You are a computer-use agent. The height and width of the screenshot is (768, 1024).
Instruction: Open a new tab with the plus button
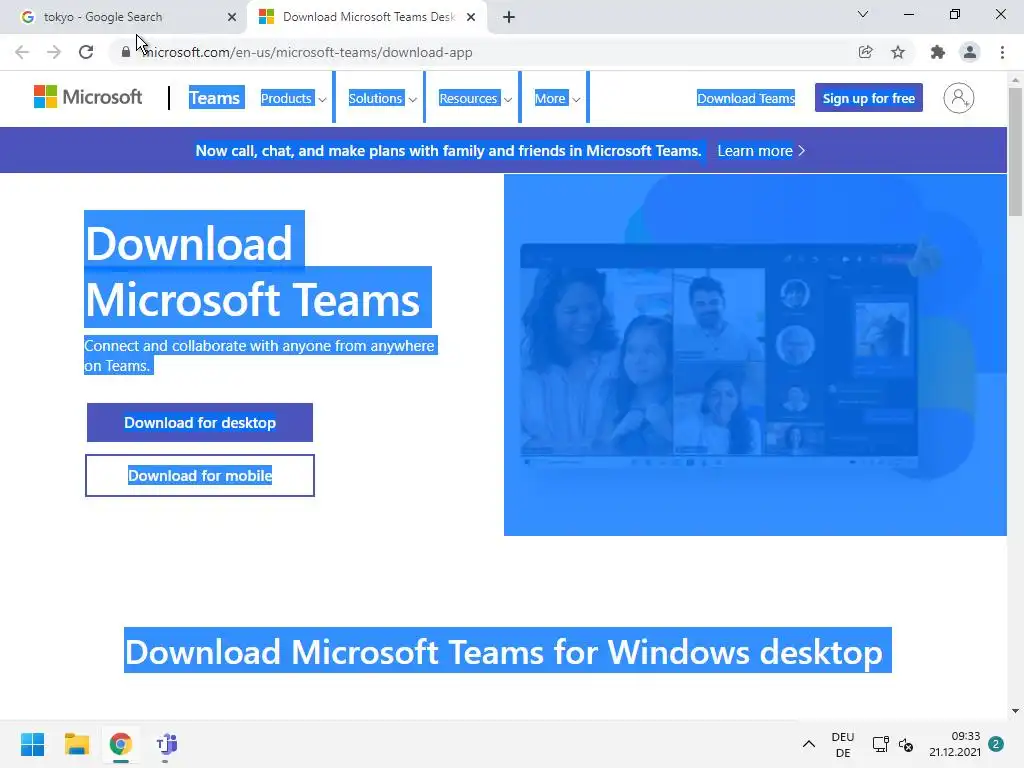(509, 17)
